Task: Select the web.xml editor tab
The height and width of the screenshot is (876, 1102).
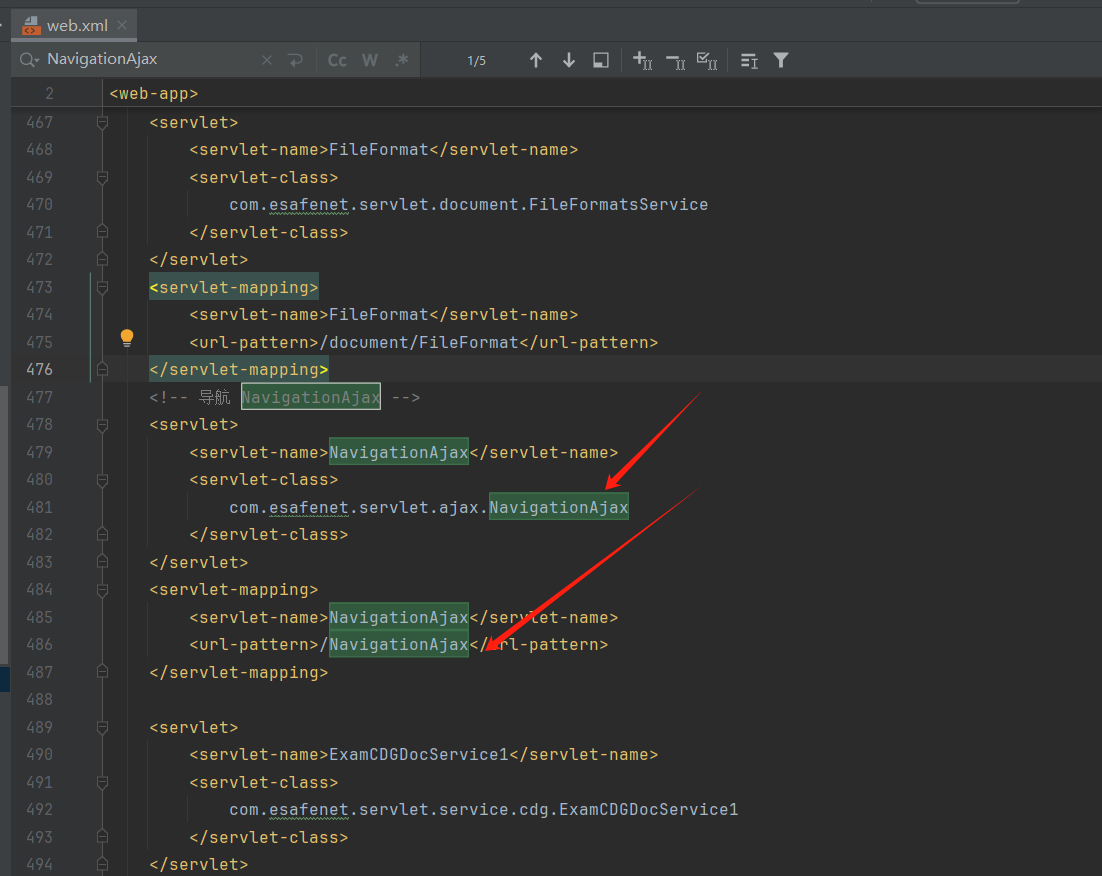Action: (x=76, y=25)
